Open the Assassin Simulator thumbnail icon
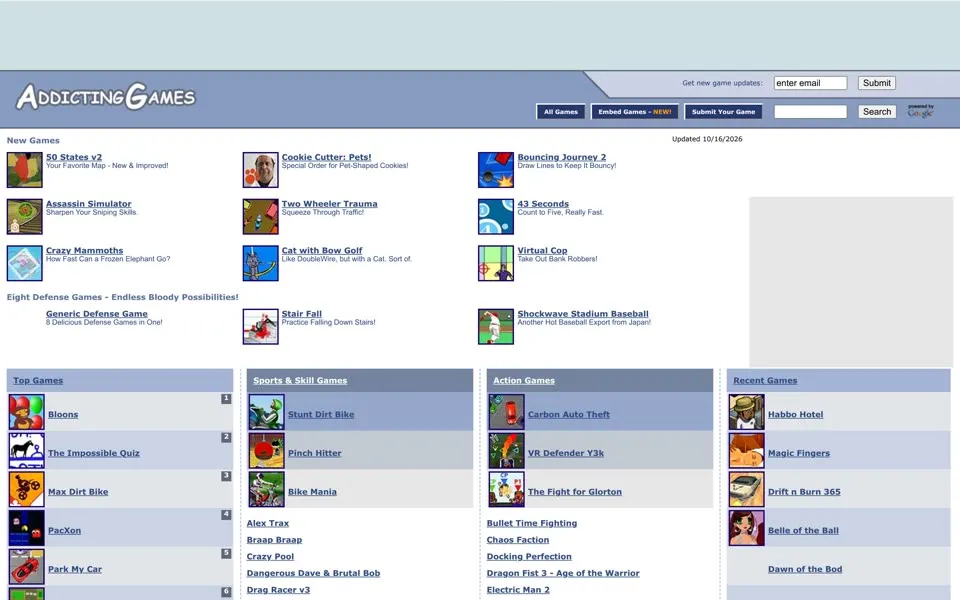Image resolution: width=960 pixels, height=600 pixels. tap(24, 216)
